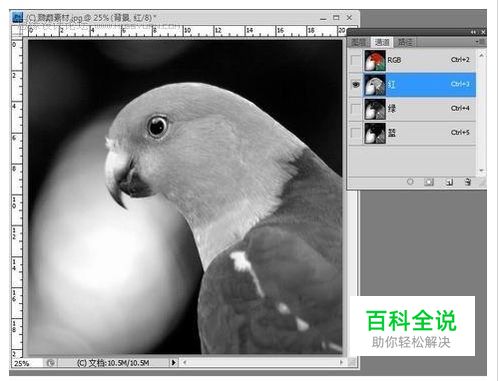The image size is (500, 381).
Task: Click the horizontal scrollbar left arrow
Action: [185, 362]
